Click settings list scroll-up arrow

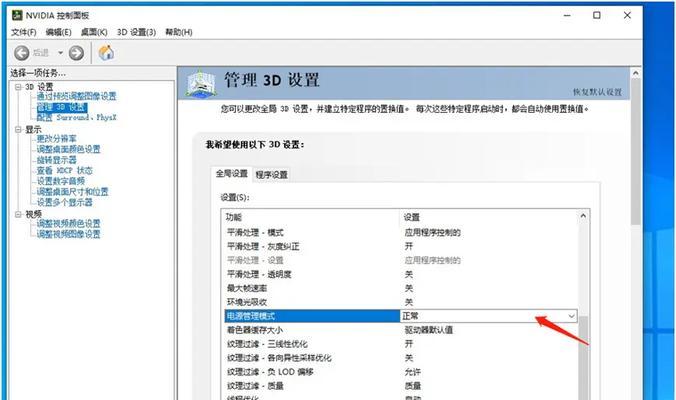[583, 216]
